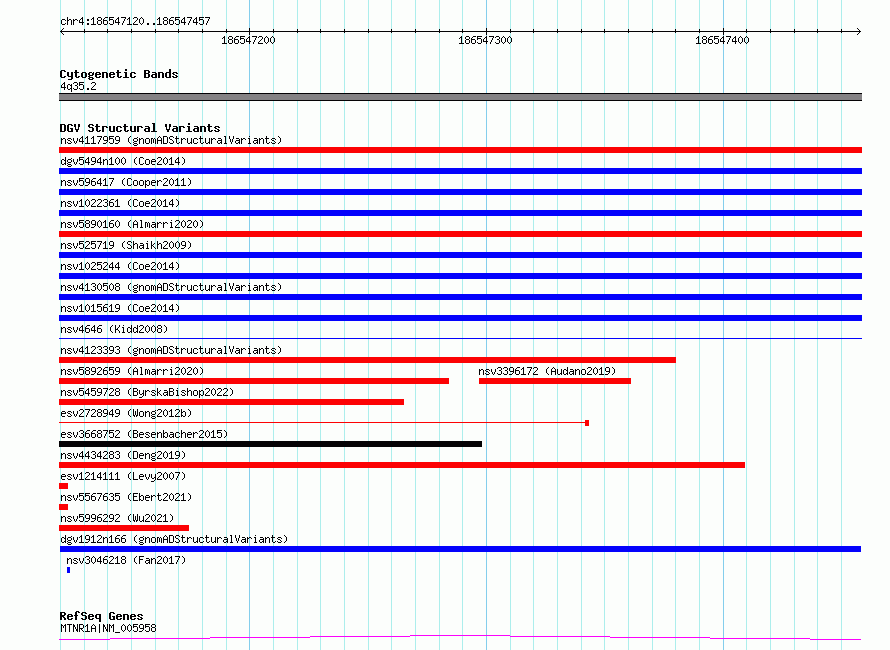Screen dimensions: 890x650
Task: Click the red bar for nsv3396172
Action: pos(555,381)
